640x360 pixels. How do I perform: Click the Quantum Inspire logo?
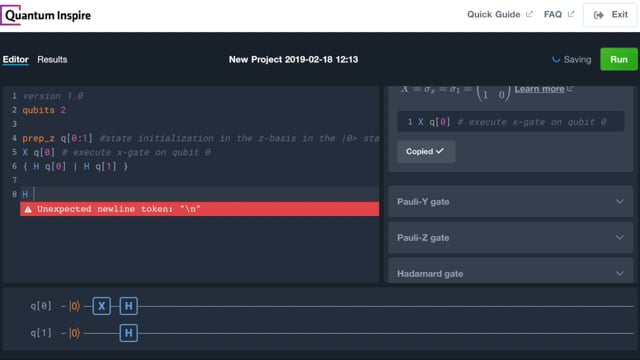point(46,15)
